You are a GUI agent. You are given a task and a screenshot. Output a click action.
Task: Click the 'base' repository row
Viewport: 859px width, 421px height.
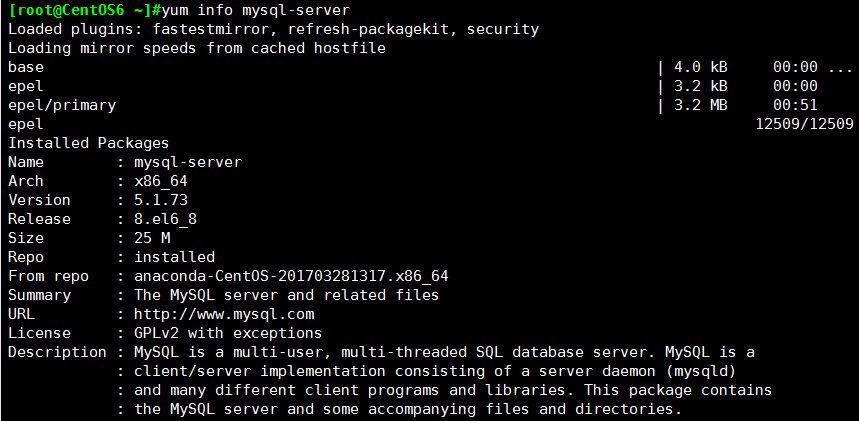coord(430,67)
